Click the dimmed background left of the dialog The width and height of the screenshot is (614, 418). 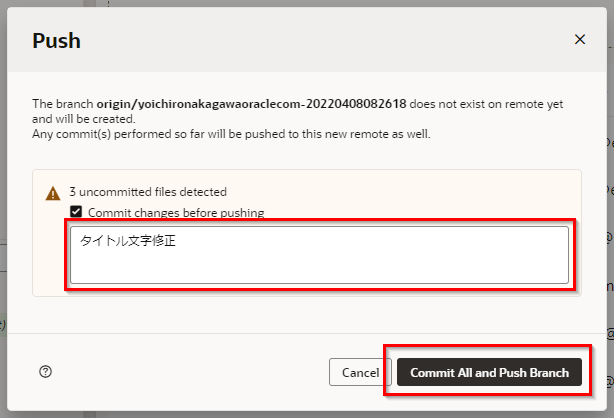coord(3,200)
